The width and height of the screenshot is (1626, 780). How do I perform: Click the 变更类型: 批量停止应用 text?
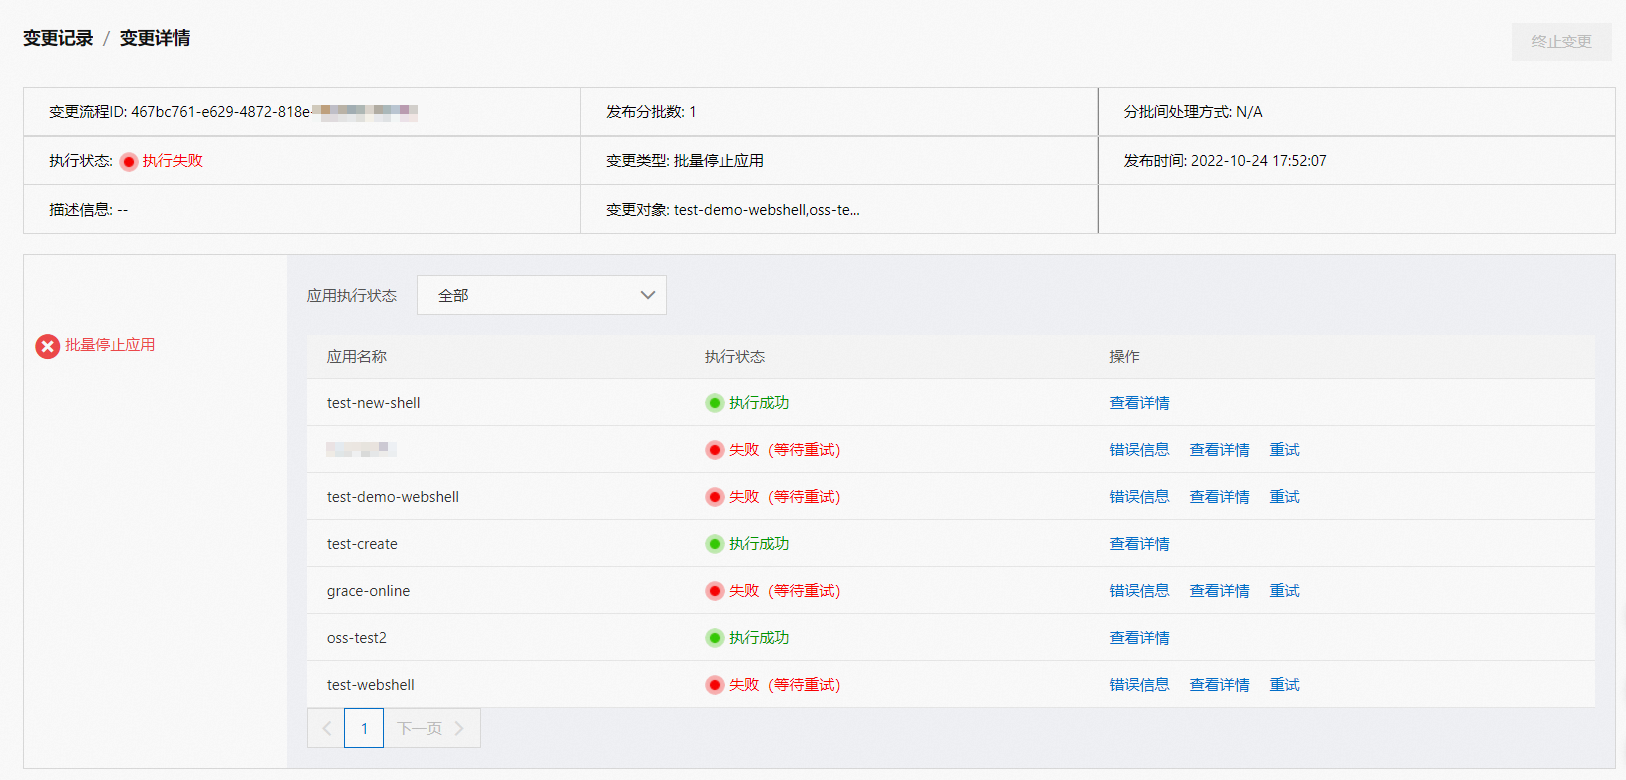(685, 161)
